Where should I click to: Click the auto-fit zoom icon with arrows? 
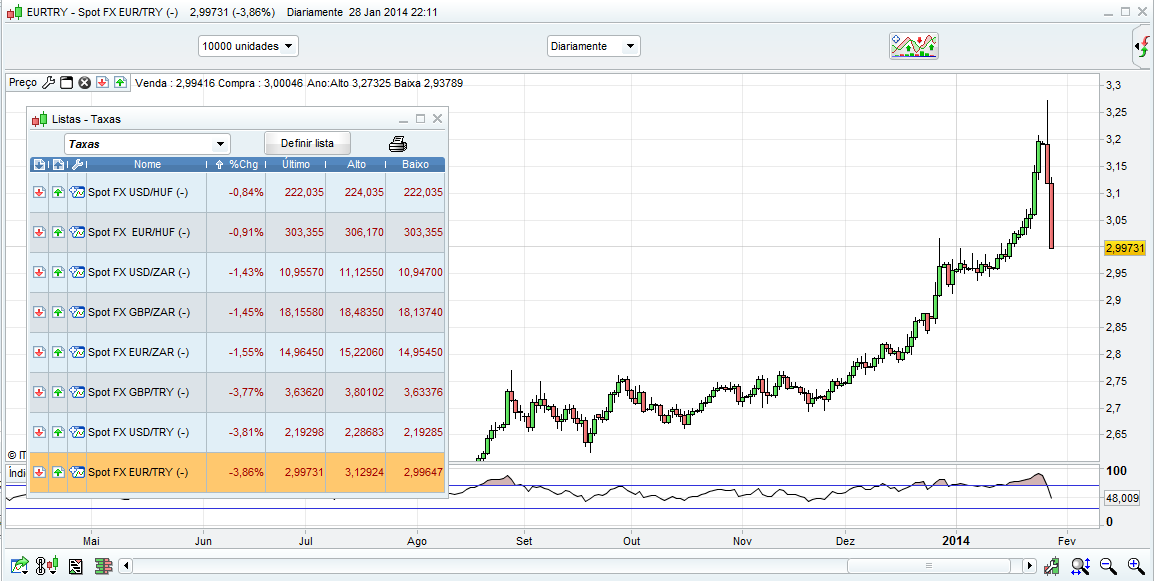1080,566
